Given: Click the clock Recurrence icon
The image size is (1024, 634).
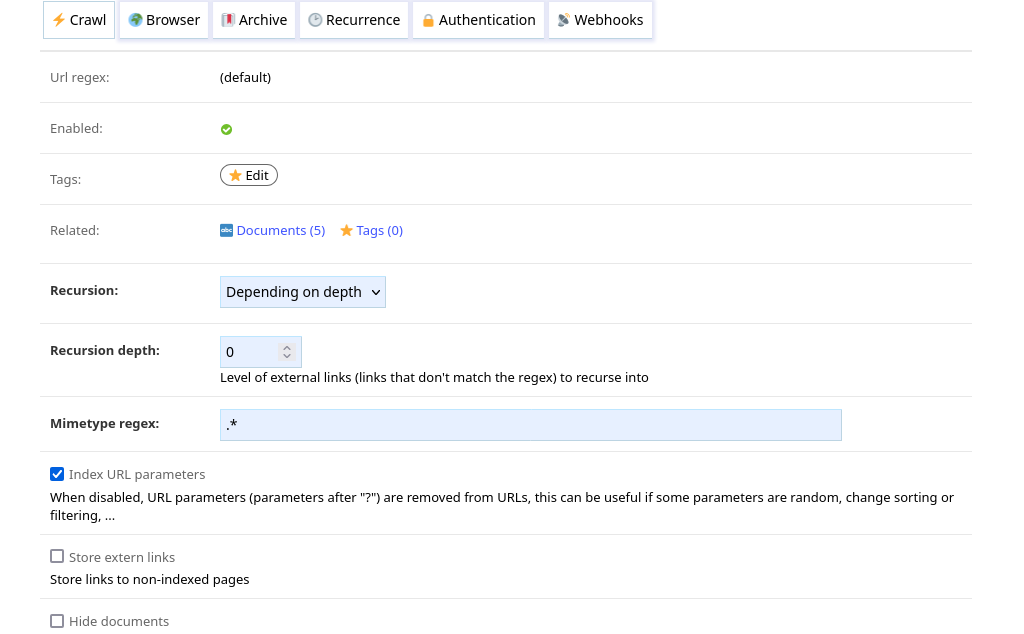Looking at the screenshot, I should point(315,20).
